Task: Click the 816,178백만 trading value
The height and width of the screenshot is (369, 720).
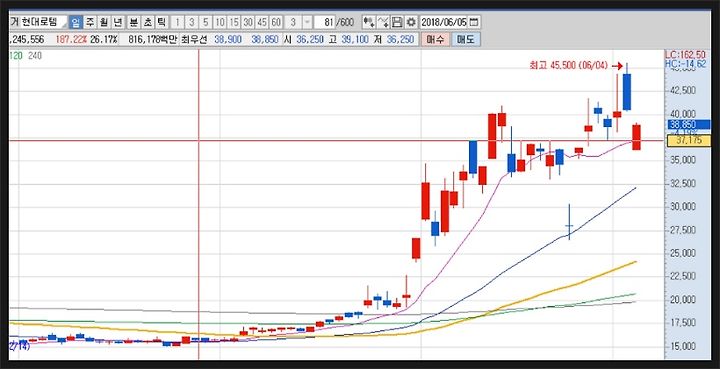Action: click(x=153, y=39)
